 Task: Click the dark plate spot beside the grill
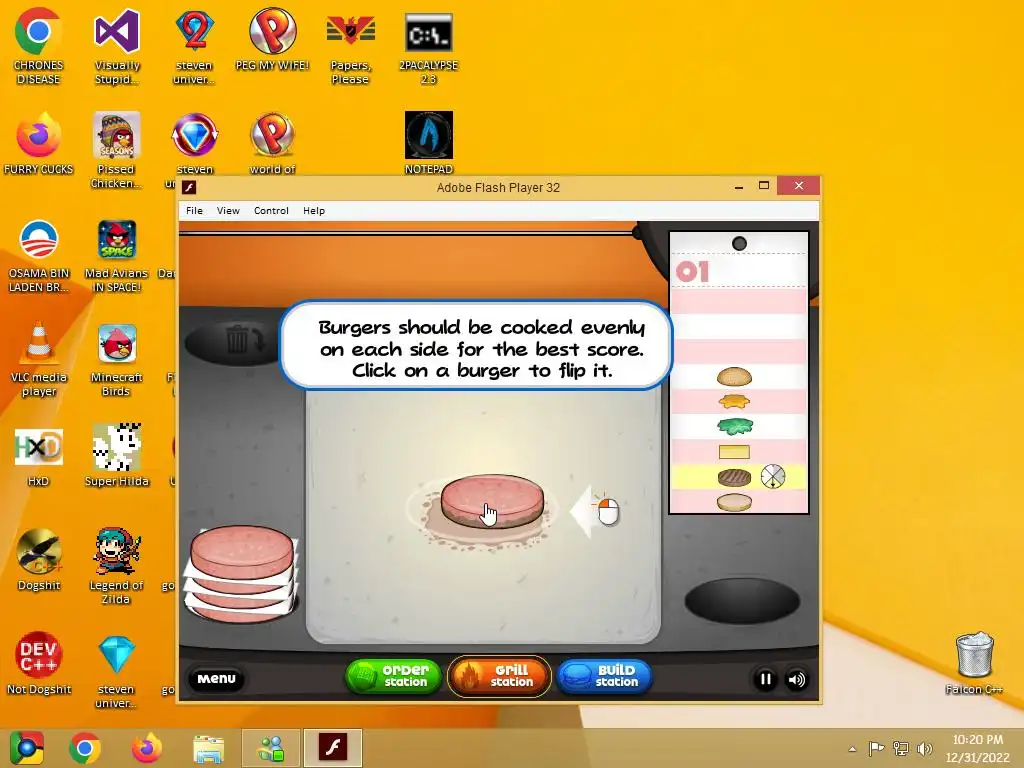tap(742, 601)
